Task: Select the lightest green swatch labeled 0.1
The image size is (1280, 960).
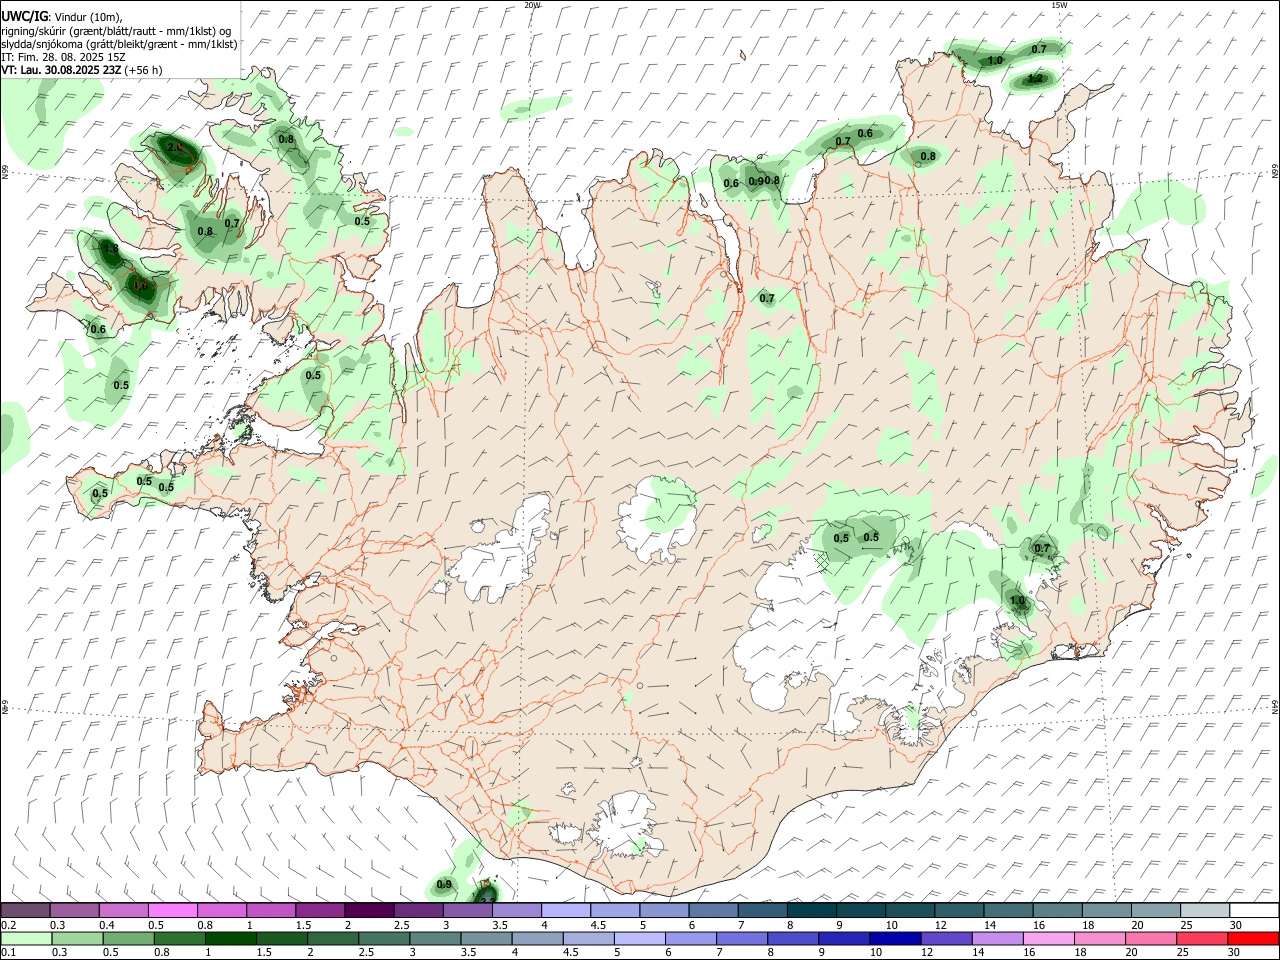Action: point(25,938)
